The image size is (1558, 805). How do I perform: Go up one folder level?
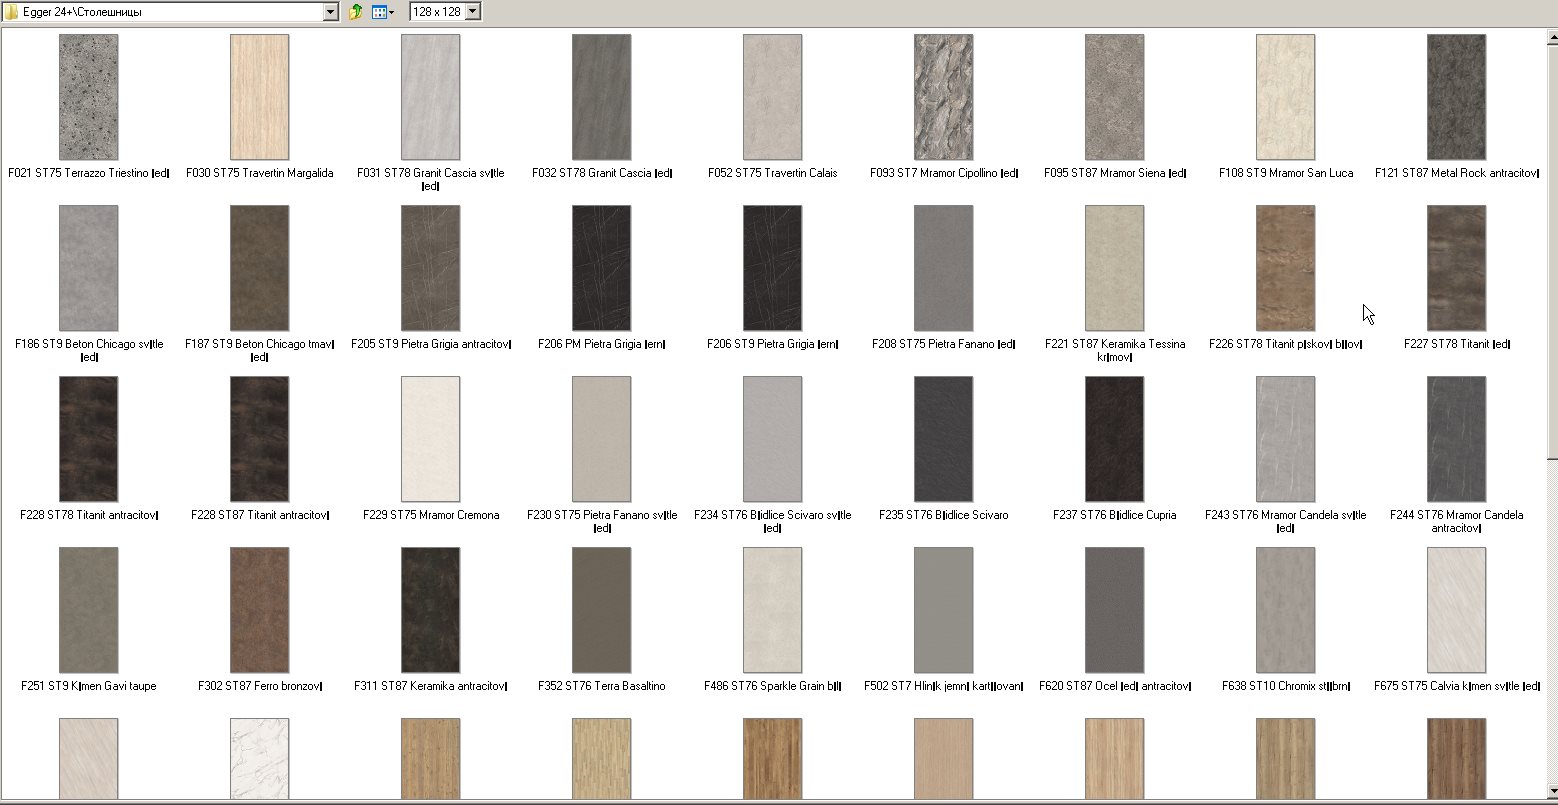pos(356,12)
